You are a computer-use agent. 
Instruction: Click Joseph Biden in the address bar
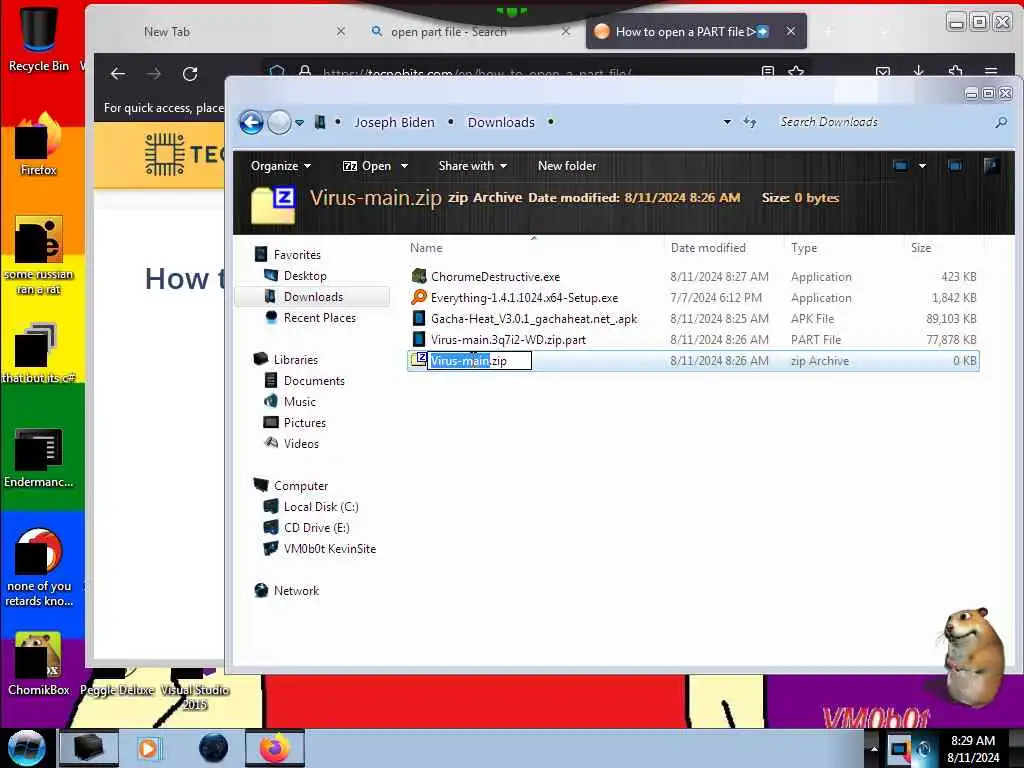click(394, 122)
